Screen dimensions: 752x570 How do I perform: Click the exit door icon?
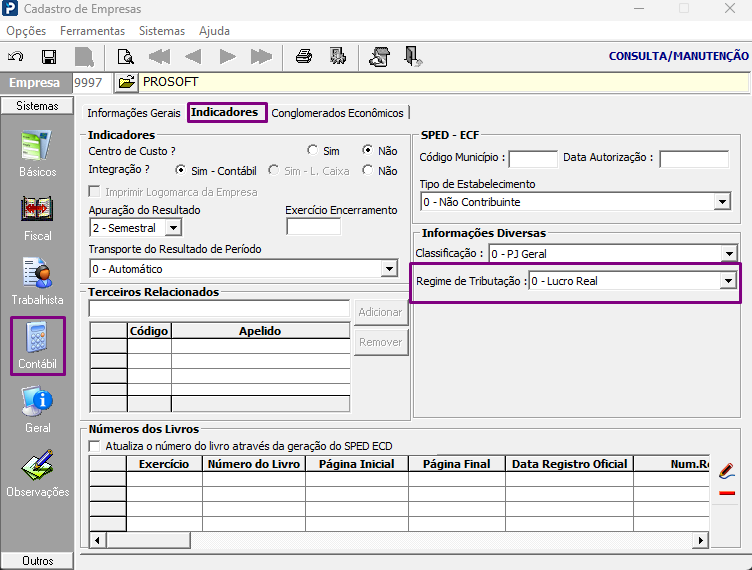point(412,57)
